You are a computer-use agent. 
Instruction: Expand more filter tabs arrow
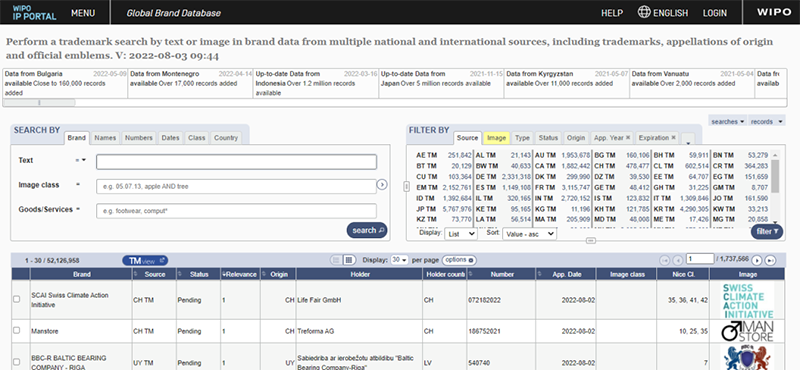(x=687, y=139)
